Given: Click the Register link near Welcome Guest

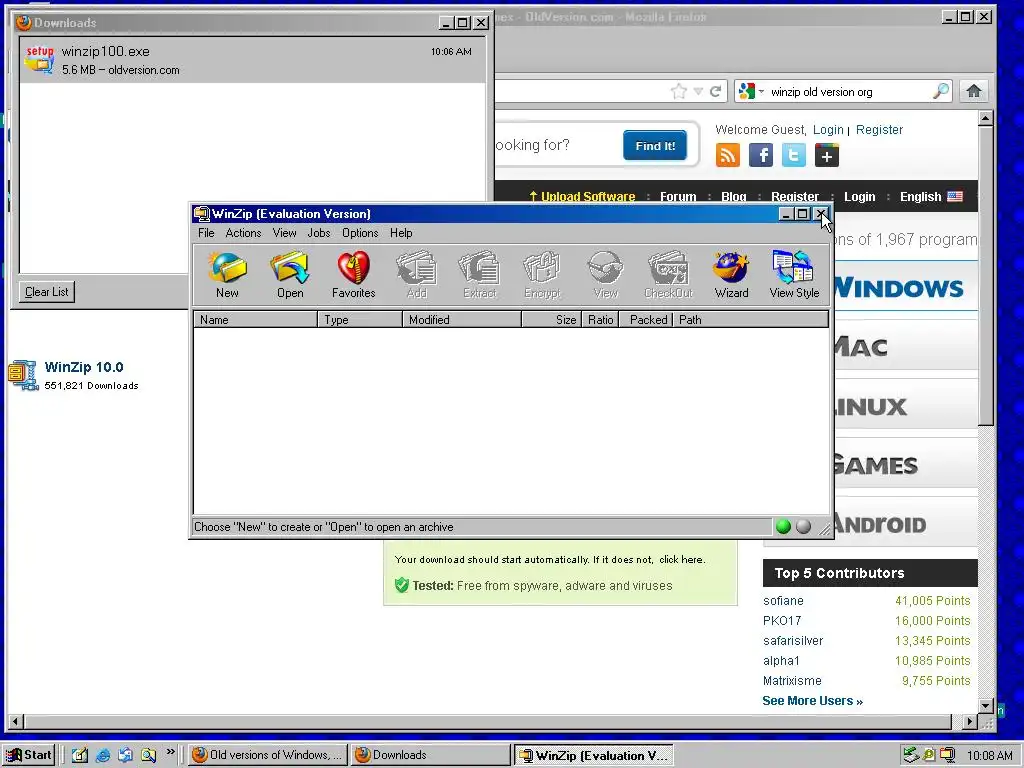Looking at the screenshot, I should point(879,129).
